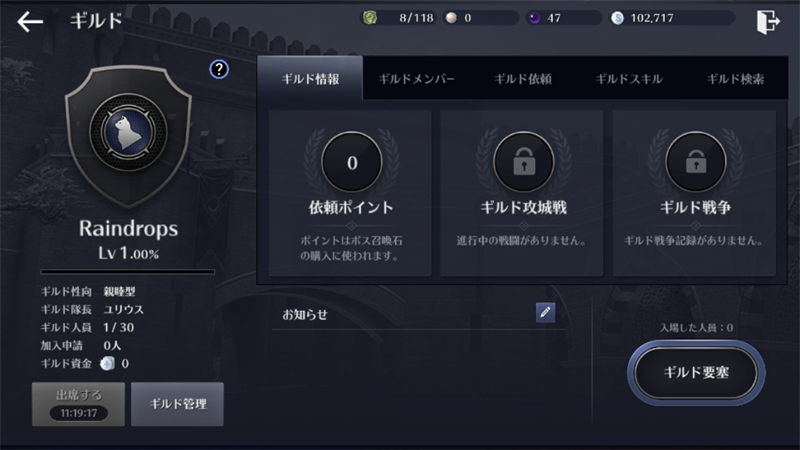Open the ギルド検索 tab
The image size is (800, 450).
[735, 79]
